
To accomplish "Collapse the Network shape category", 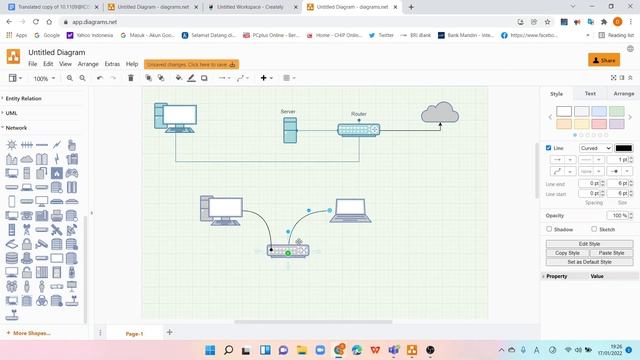I will (16, 128).
